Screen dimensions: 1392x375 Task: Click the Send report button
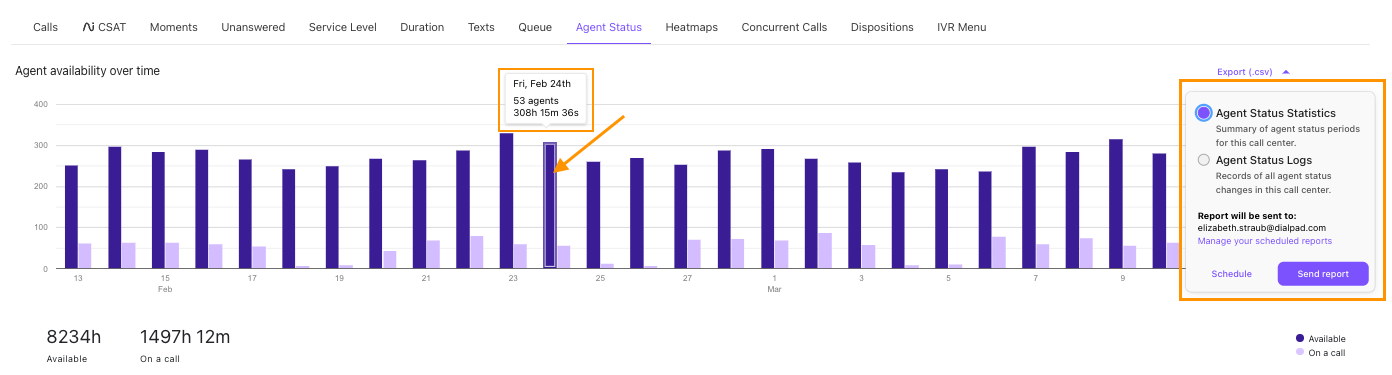click(x=1323, y=274)
